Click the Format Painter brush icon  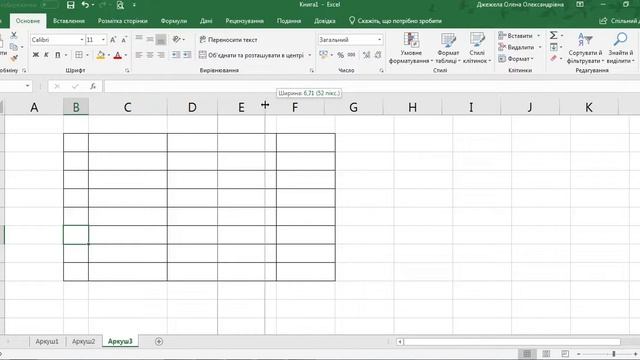(14, 58)
